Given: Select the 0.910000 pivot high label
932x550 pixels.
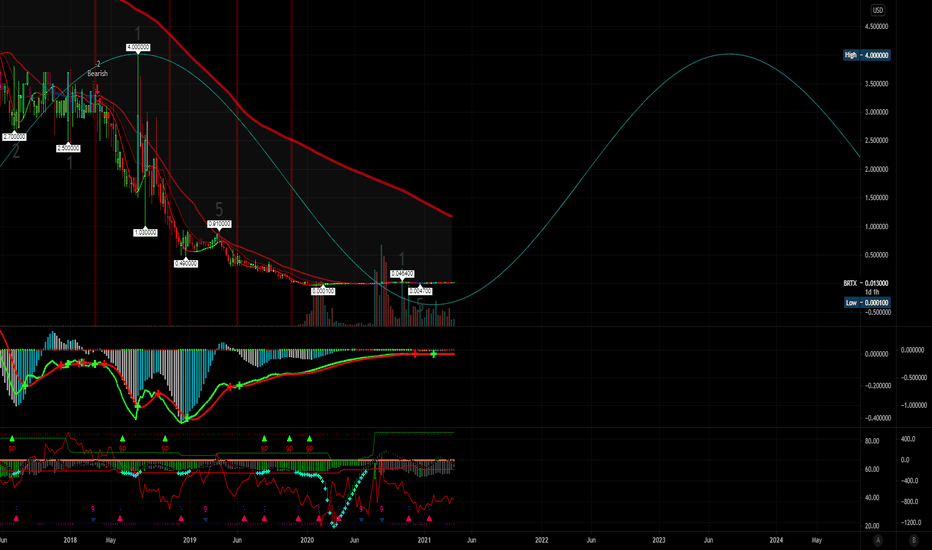Looking at the screenshot, I should pos(219,224).
